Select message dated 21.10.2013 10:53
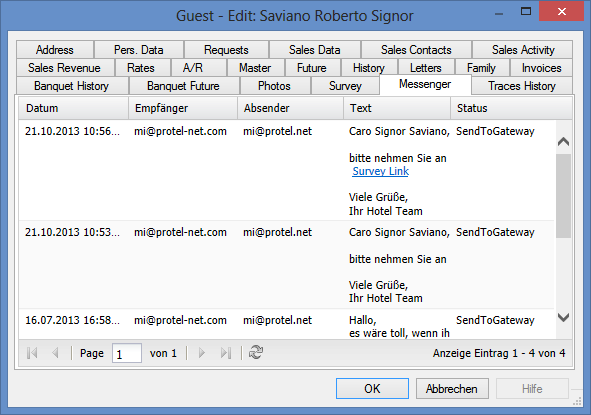 click(287, 265)
